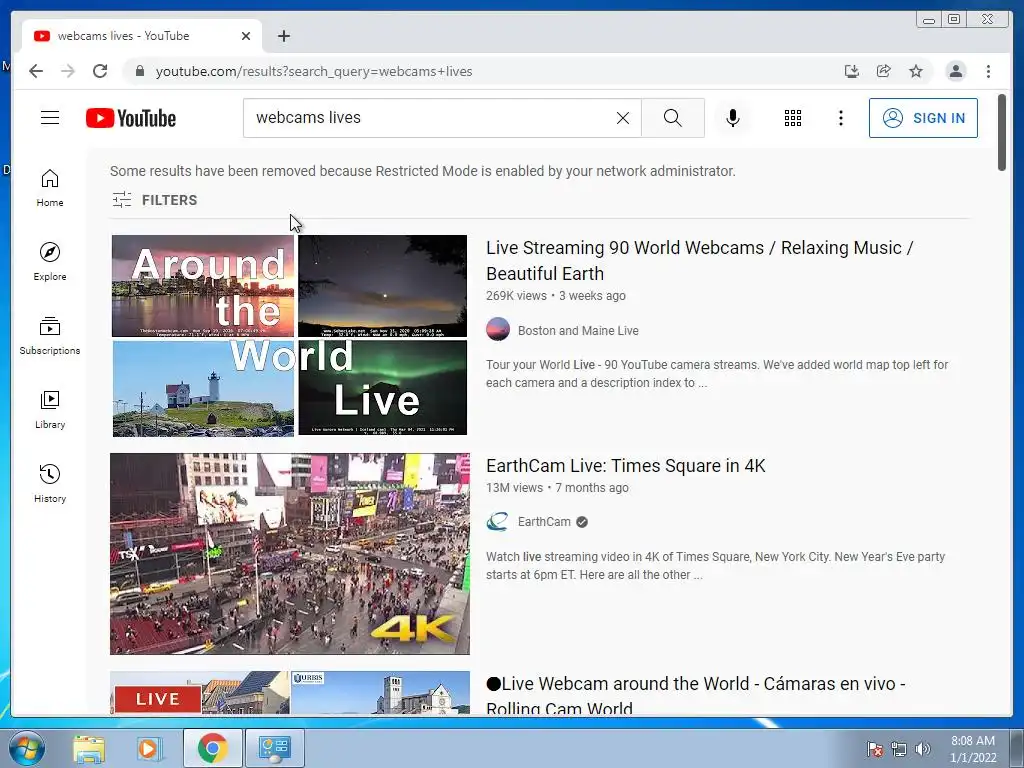Open Windows Media Player from the taskbar
Viewport: 1024px width, 768px height.
[x=149, y=748]
